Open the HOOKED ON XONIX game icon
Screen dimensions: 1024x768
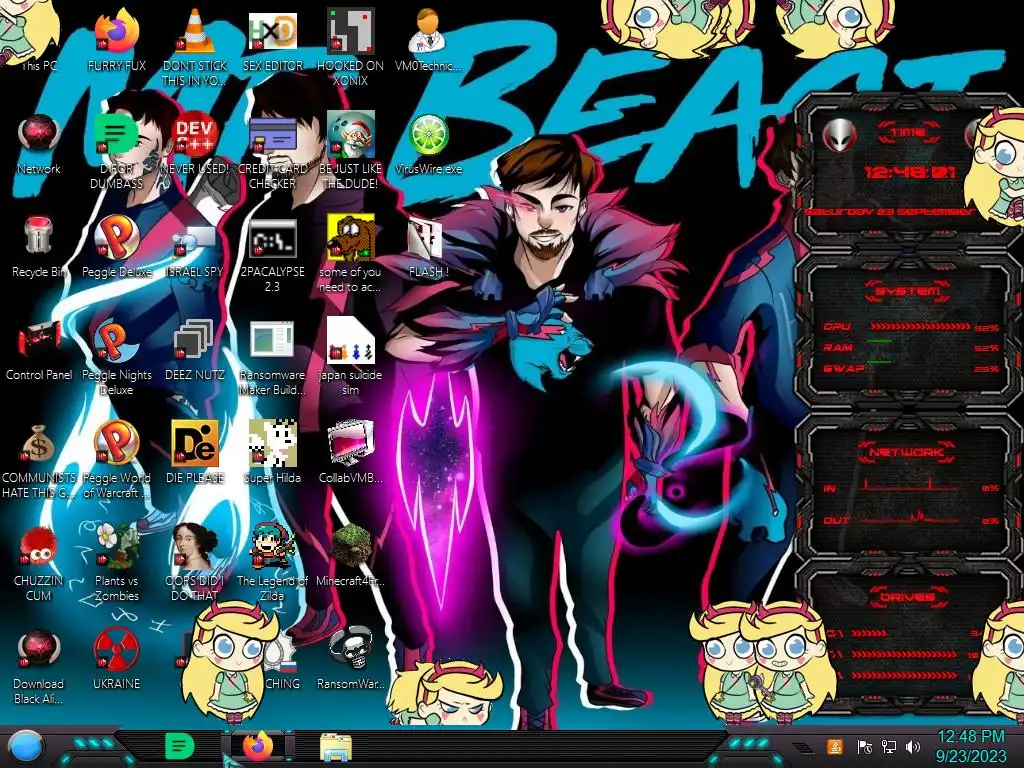(350, 31)
